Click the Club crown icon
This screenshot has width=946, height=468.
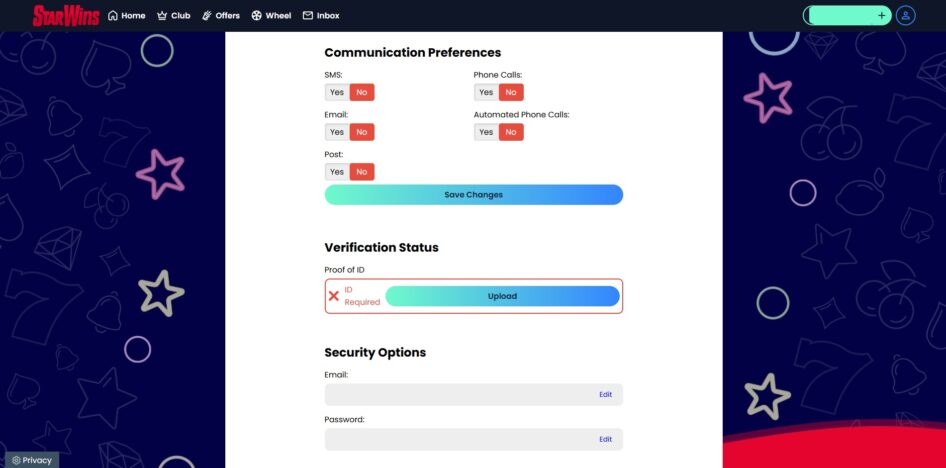point(162,16)
